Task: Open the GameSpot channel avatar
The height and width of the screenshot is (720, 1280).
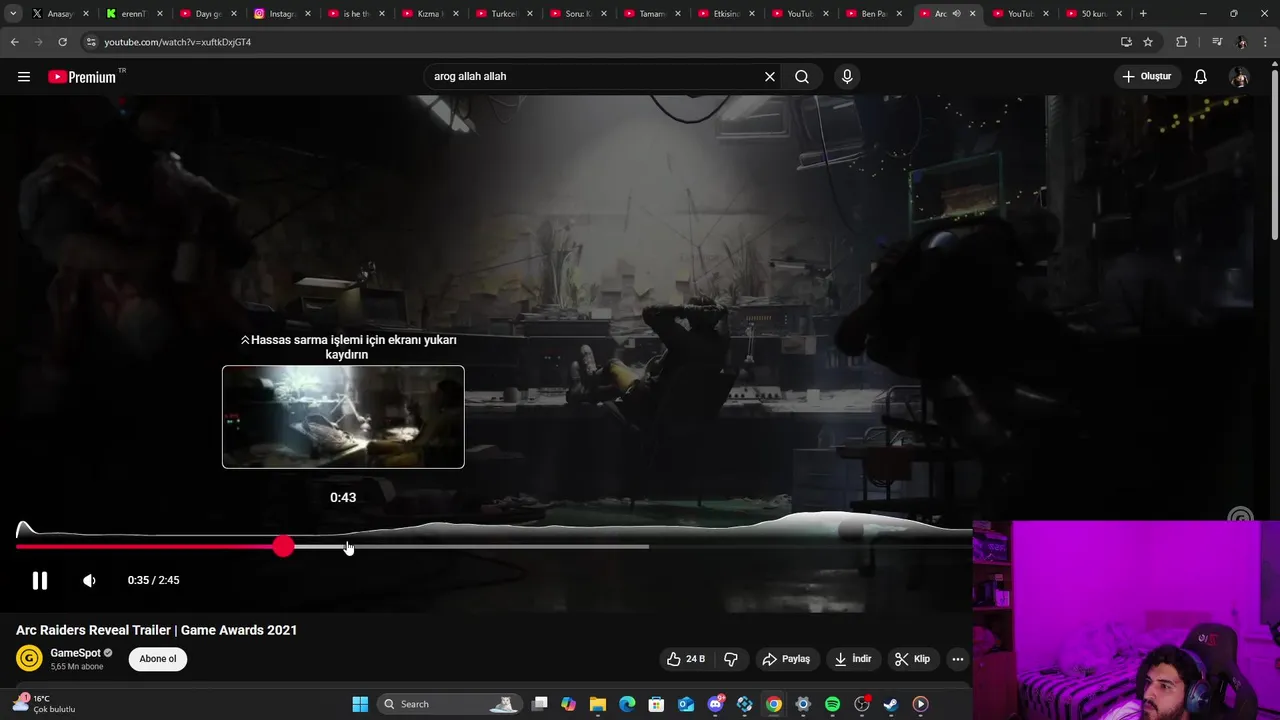Action: pos(29,658)
